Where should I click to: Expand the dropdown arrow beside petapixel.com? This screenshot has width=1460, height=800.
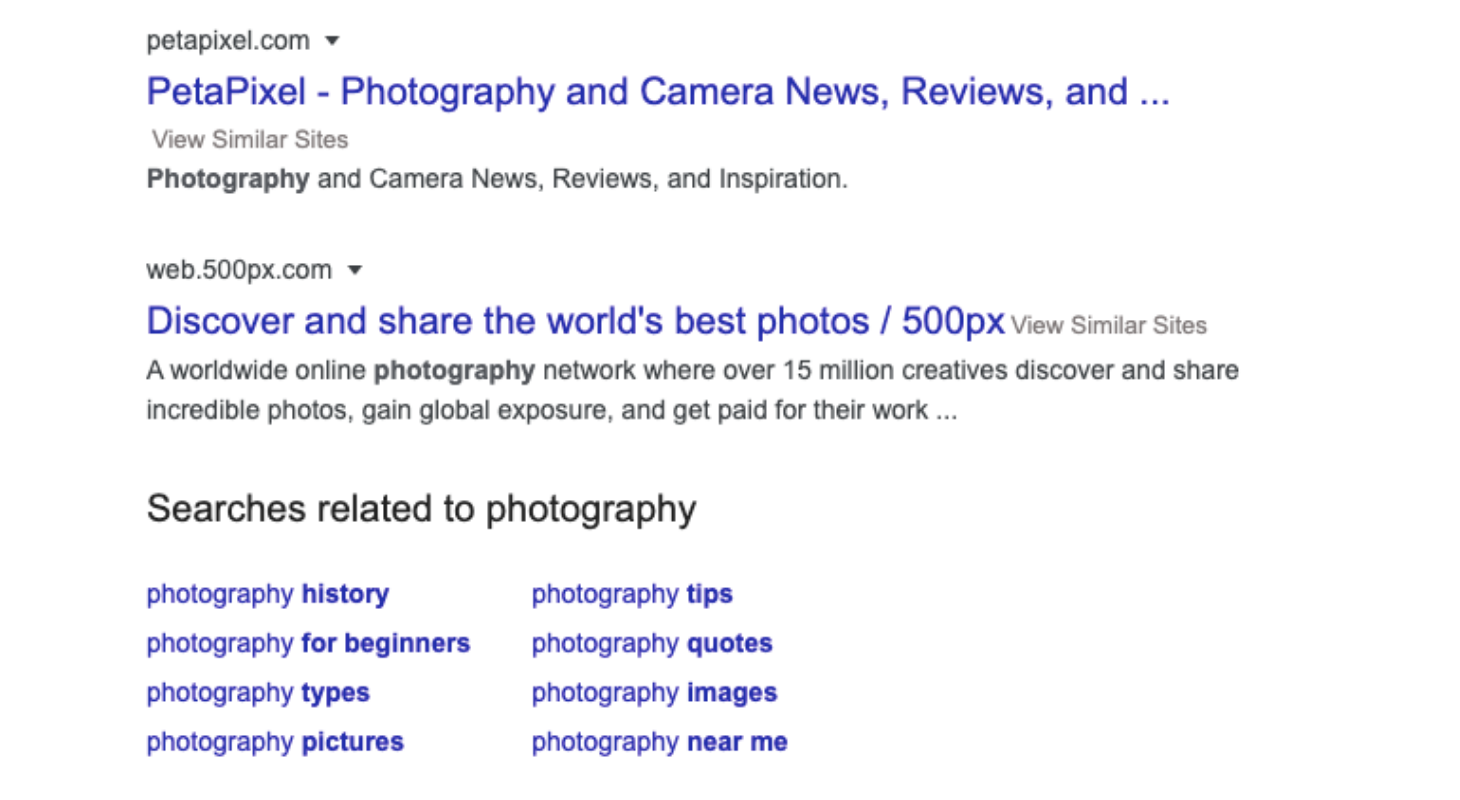333,41
